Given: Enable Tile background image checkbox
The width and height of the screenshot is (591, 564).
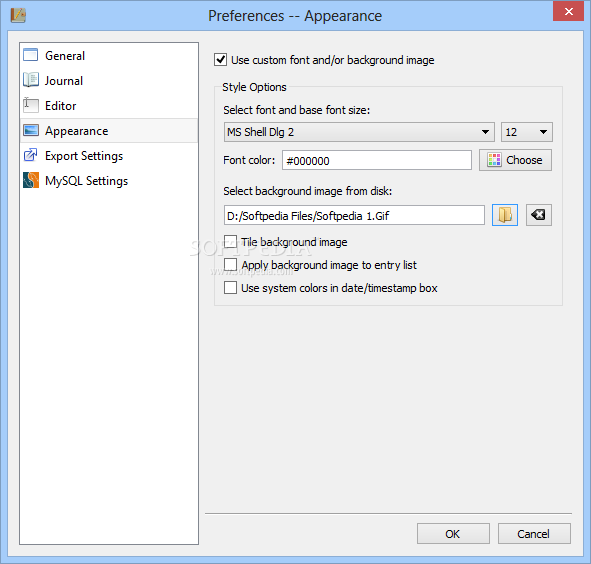Looking at the screenshot, I should coord(230,242).
